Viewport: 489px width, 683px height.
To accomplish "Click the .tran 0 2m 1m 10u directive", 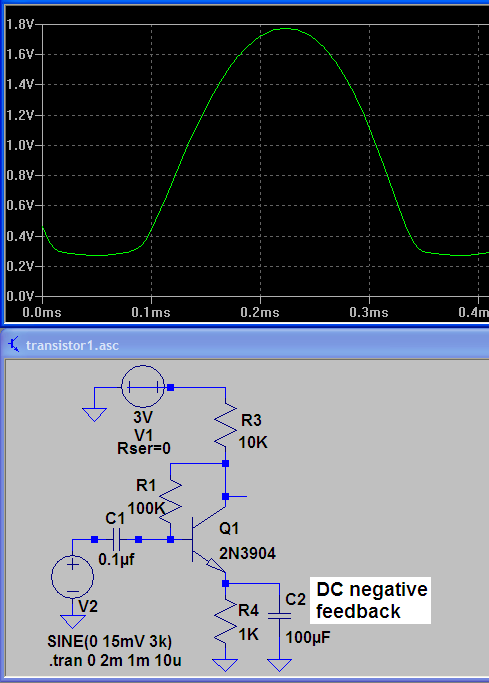I will click(115, 661).
